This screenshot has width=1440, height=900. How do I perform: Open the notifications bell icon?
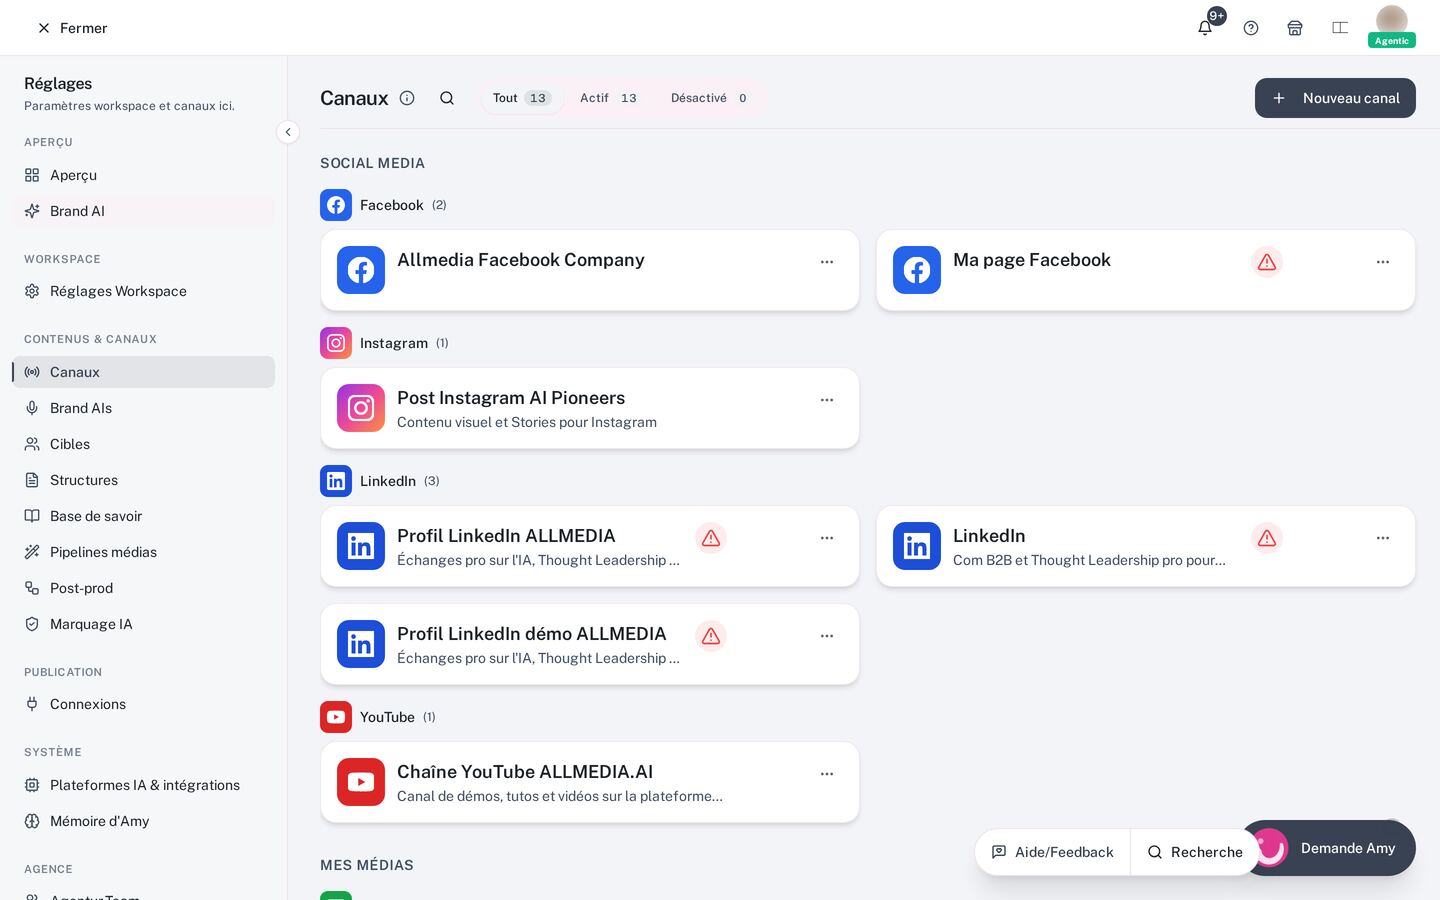(1205, 28)
